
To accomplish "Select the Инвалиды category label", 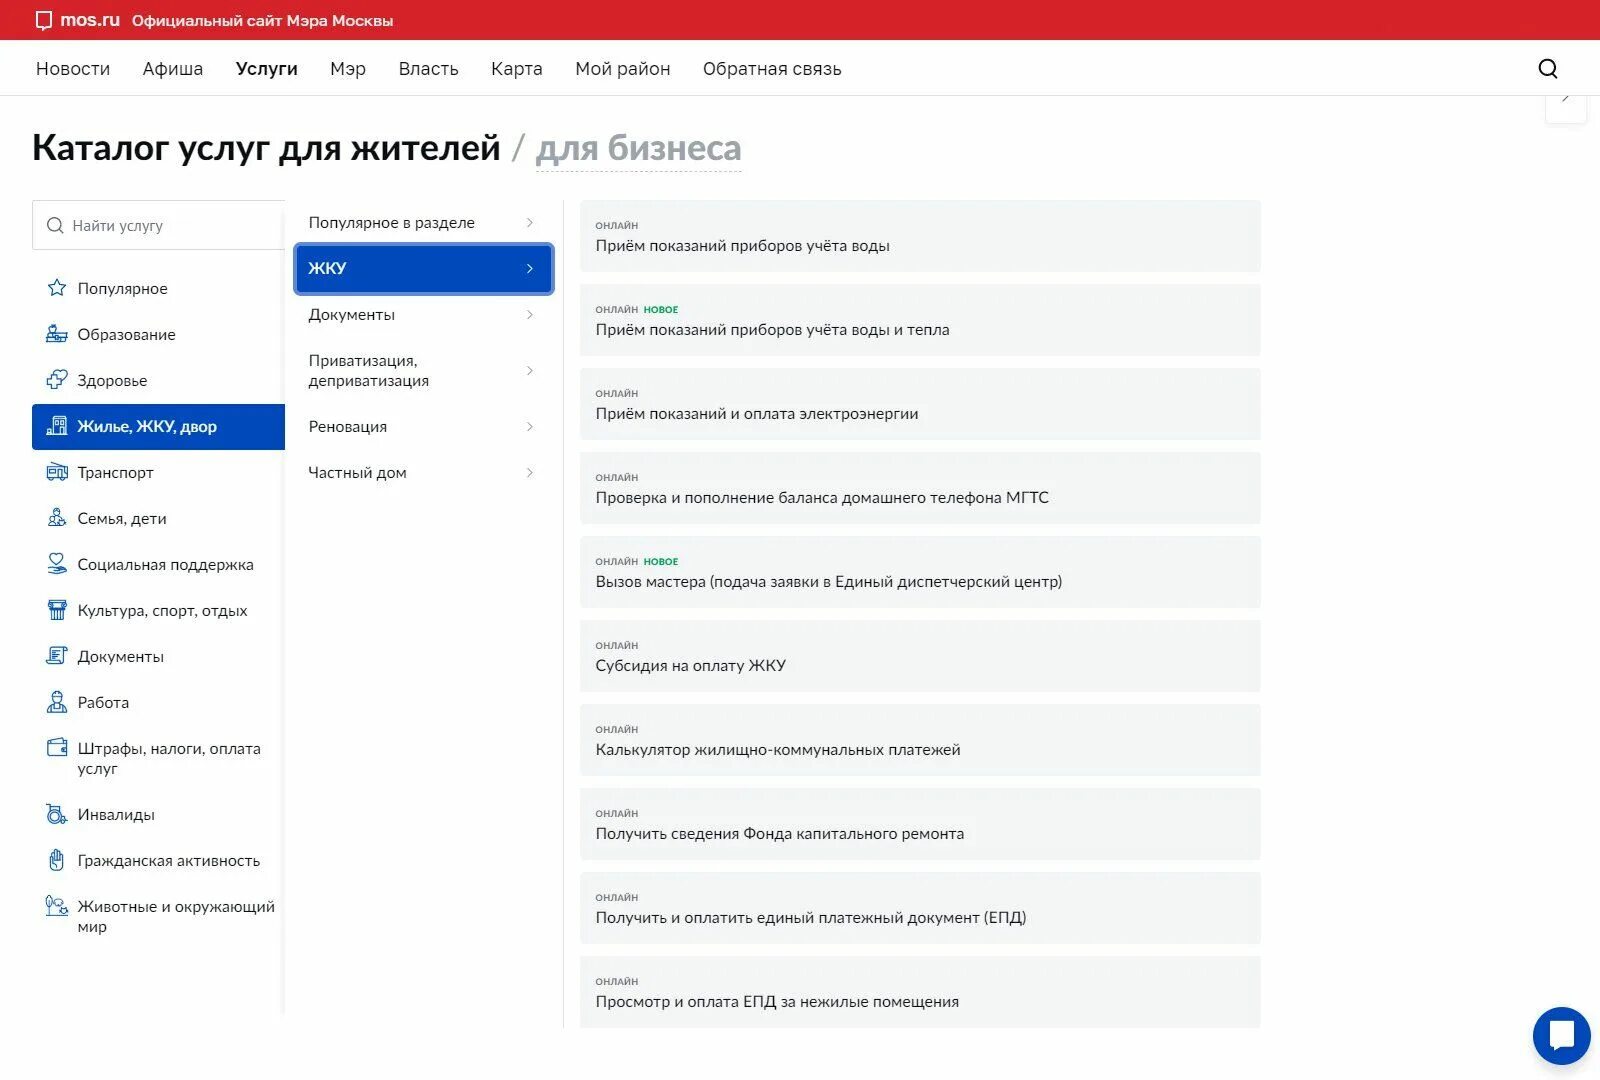I will pyautogui.click(x=116, y=815).
